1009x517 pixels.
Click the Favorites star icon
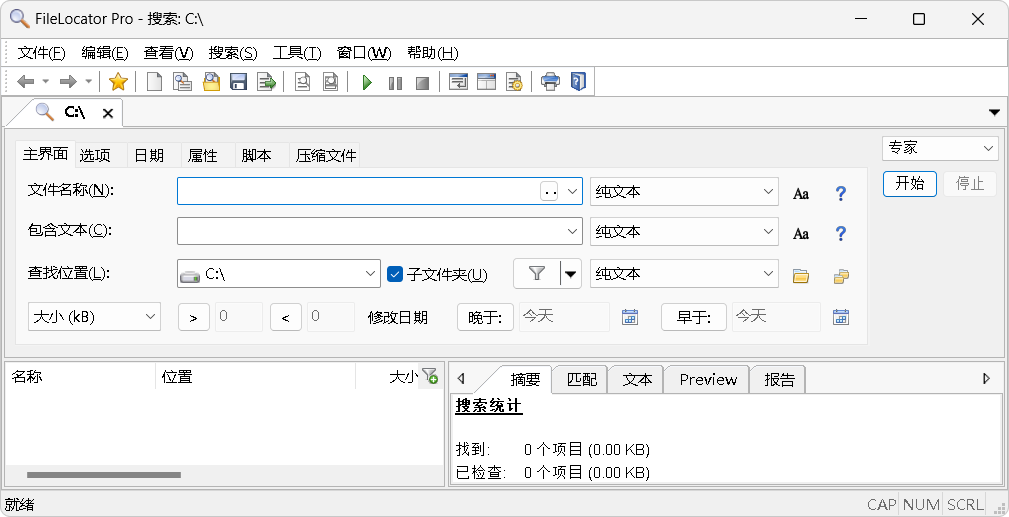pos(118,82)
